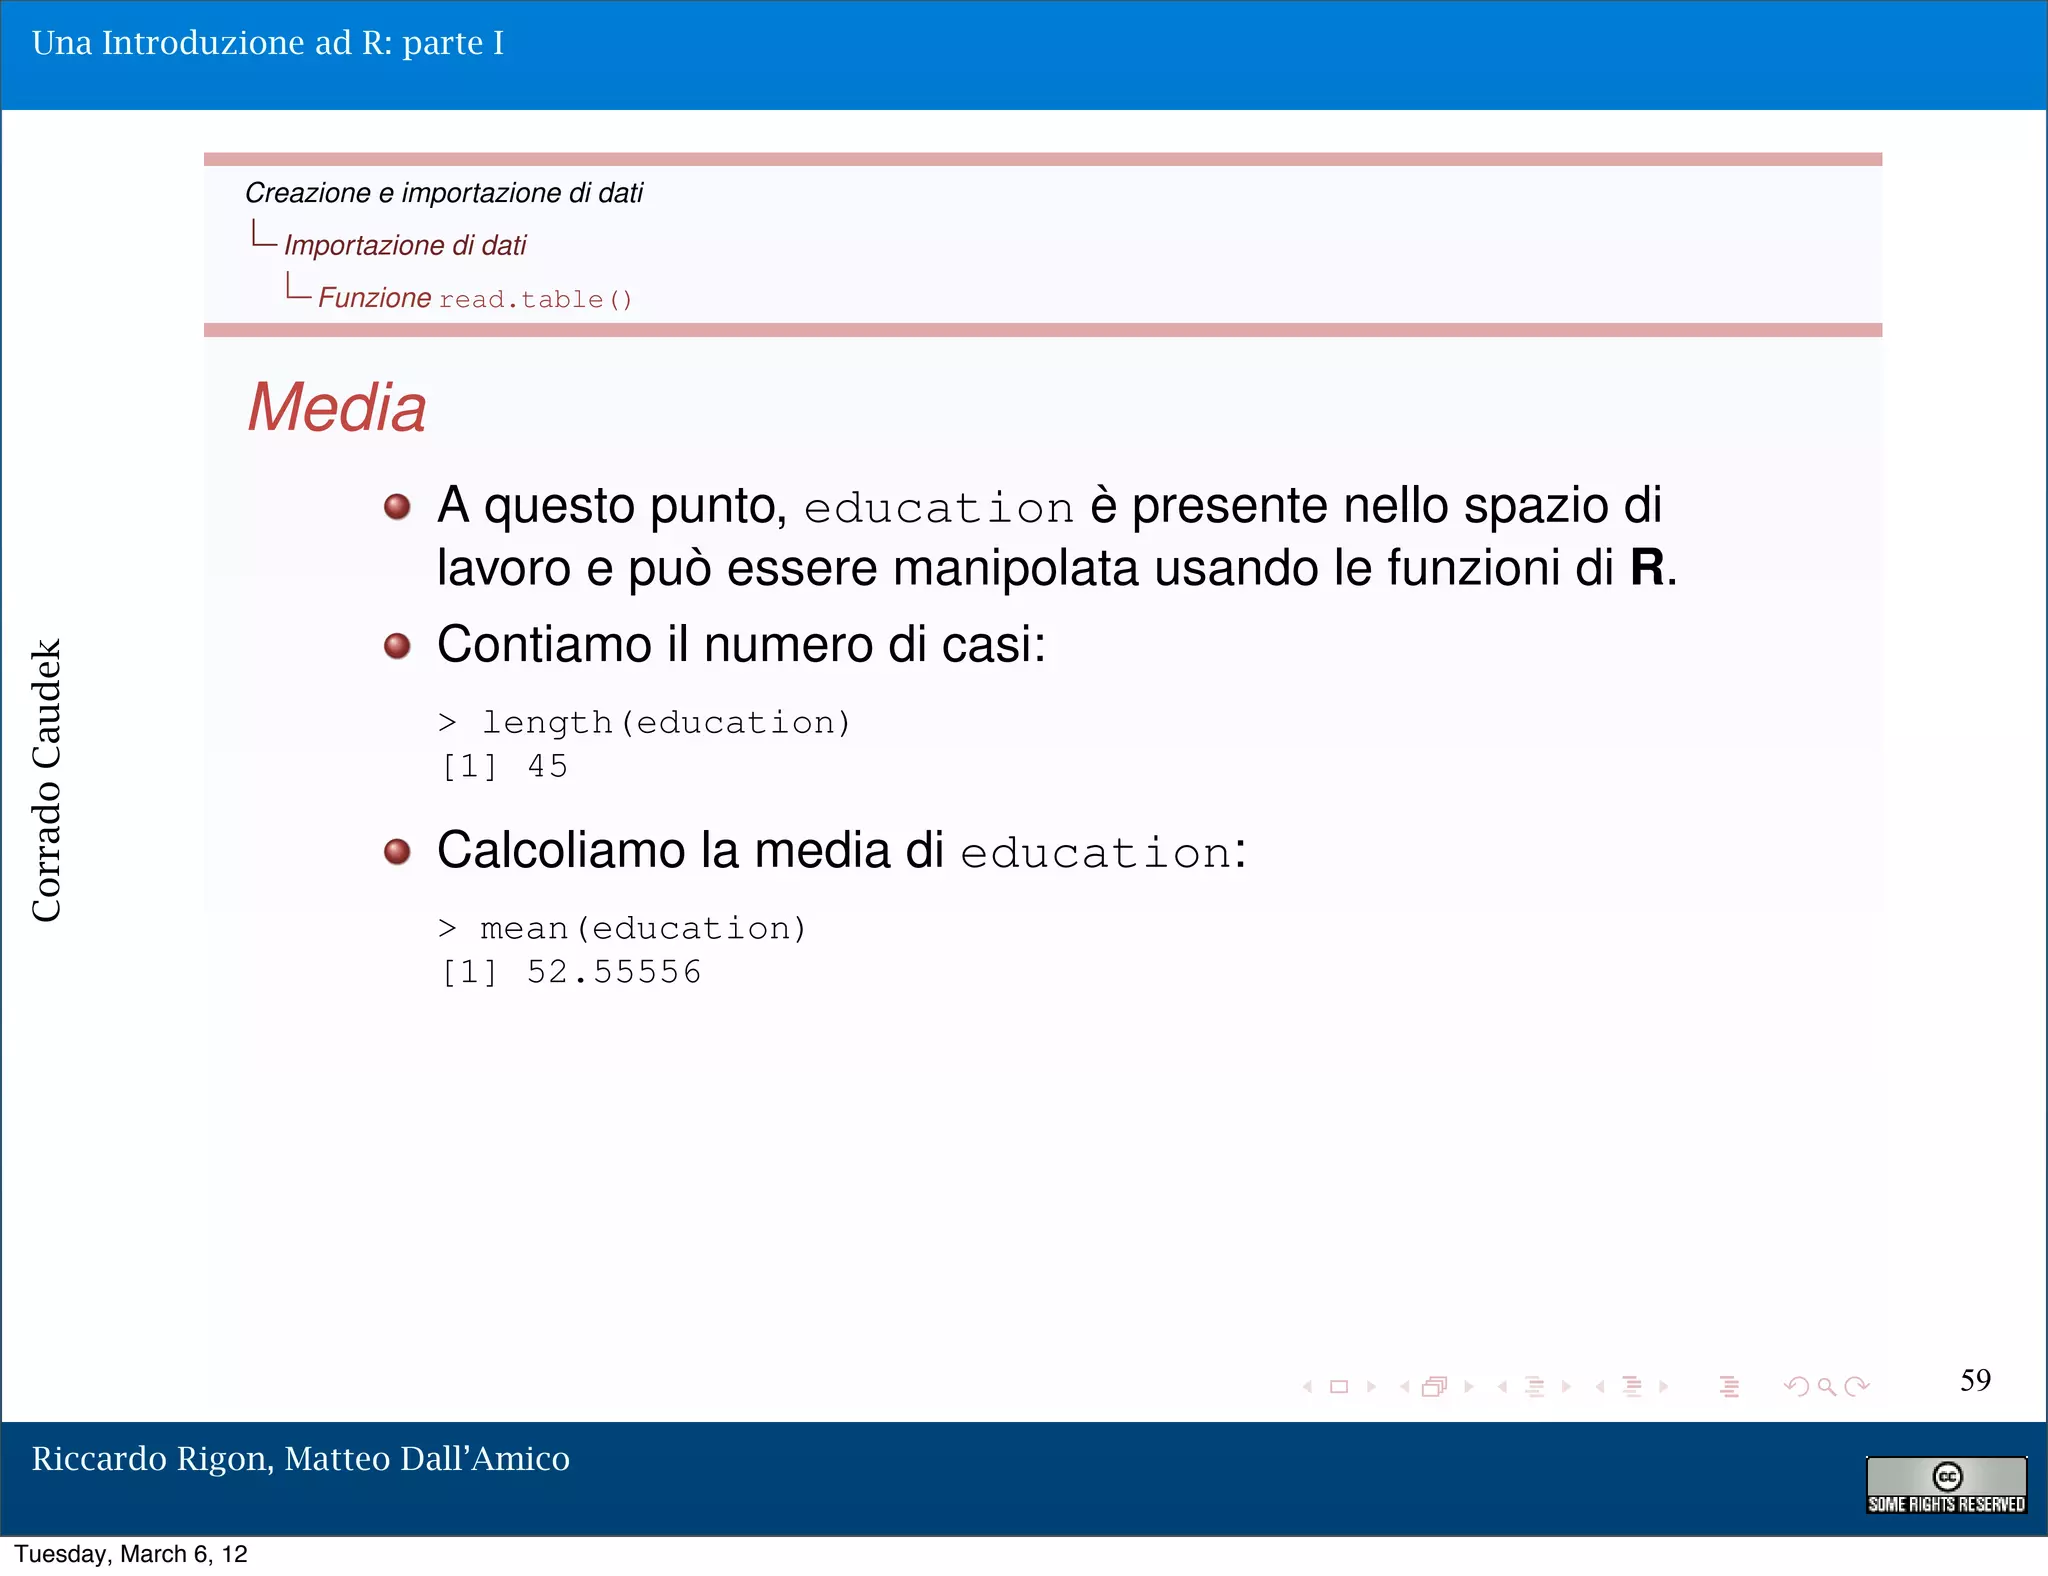Go to next slide arrow
Viewport: 2048px width, 1576px height.
(1372, 1386)
